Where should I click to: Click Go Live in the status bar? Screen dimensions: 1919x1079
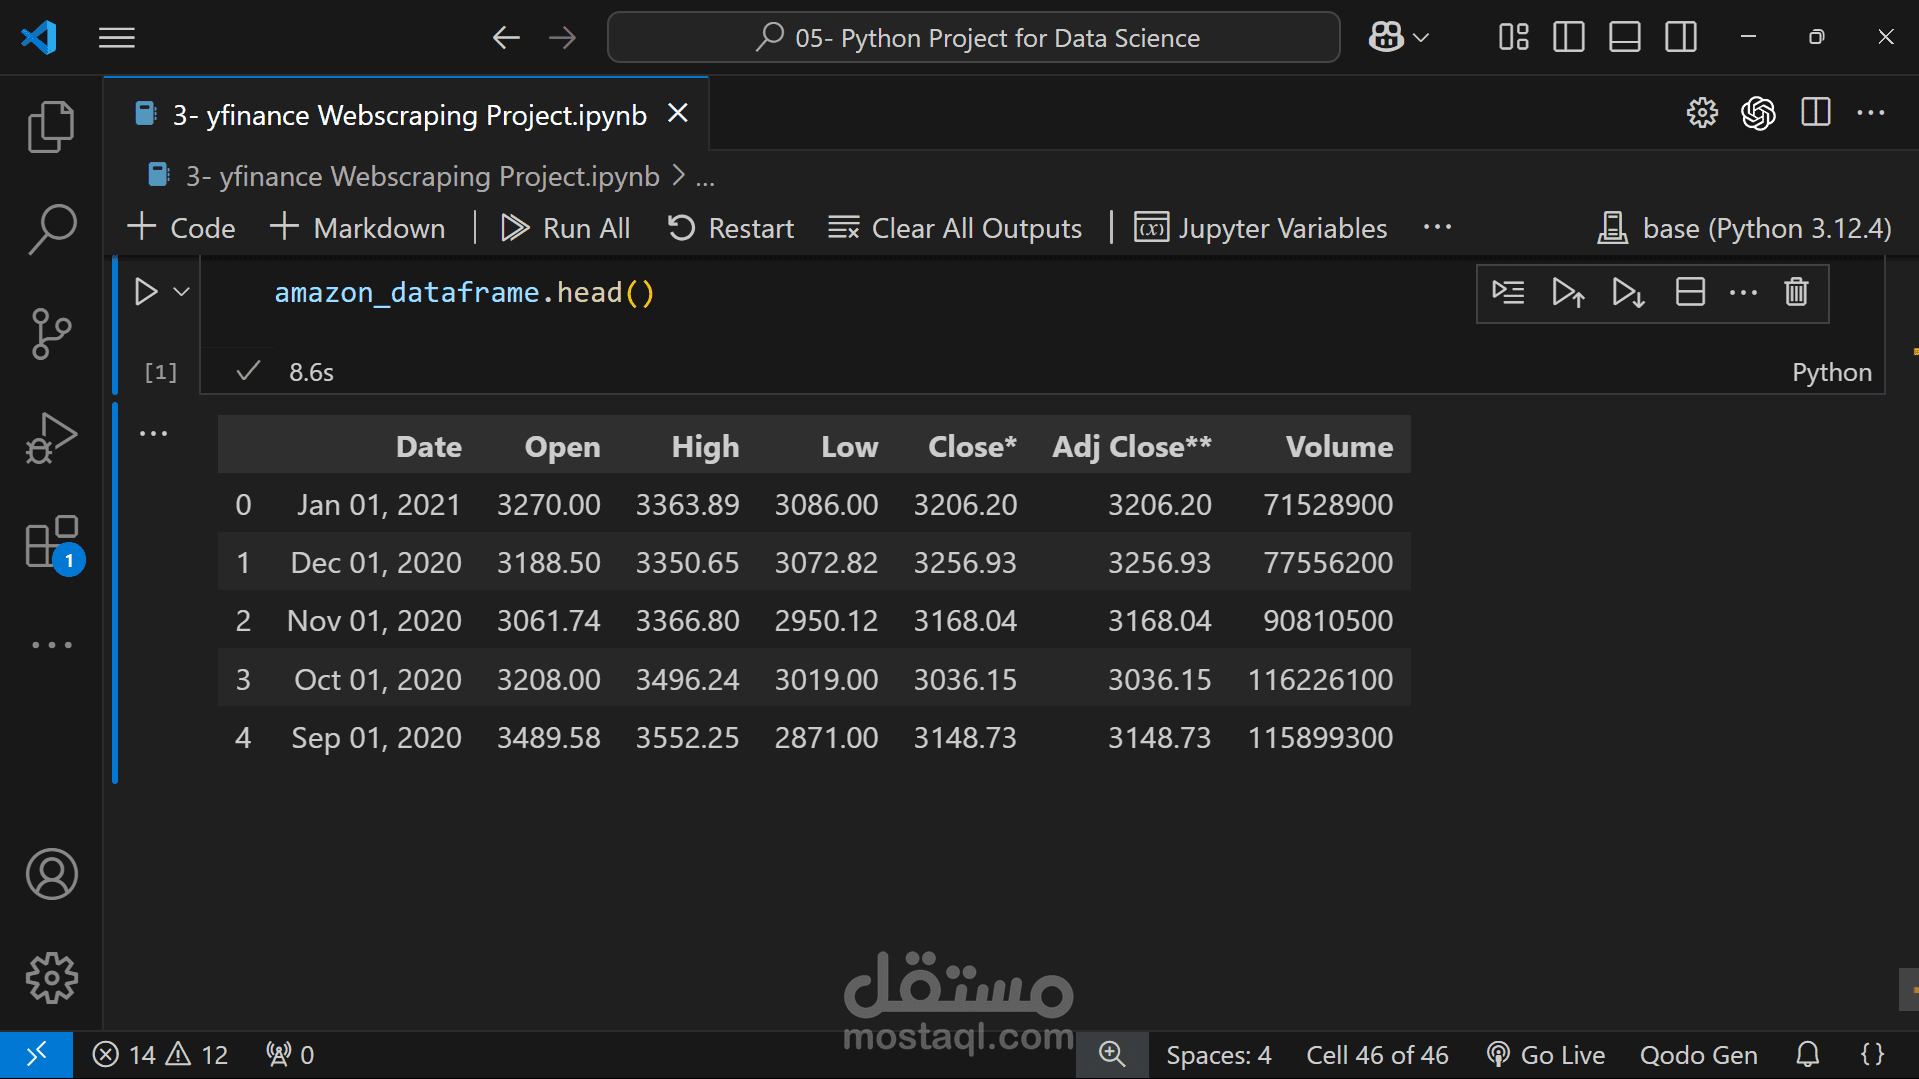1546,1055
